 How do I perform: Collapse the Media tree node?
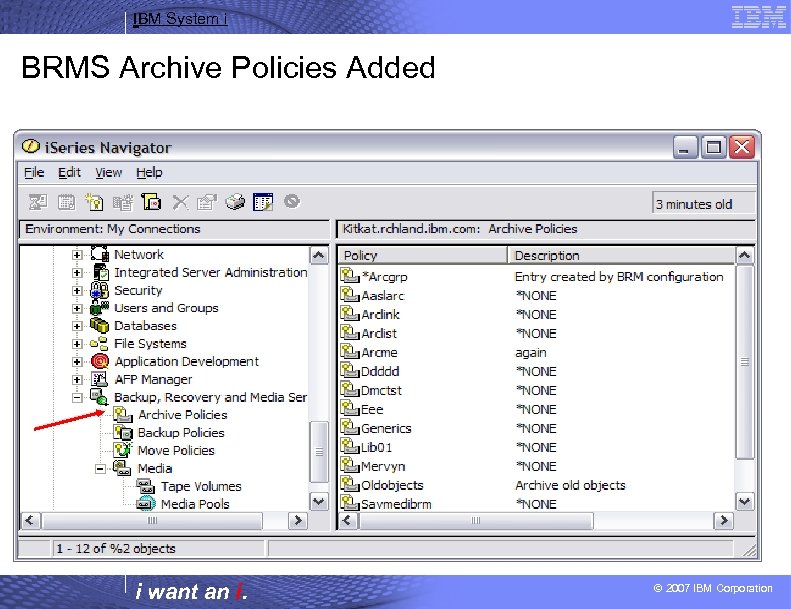[100, 469]
